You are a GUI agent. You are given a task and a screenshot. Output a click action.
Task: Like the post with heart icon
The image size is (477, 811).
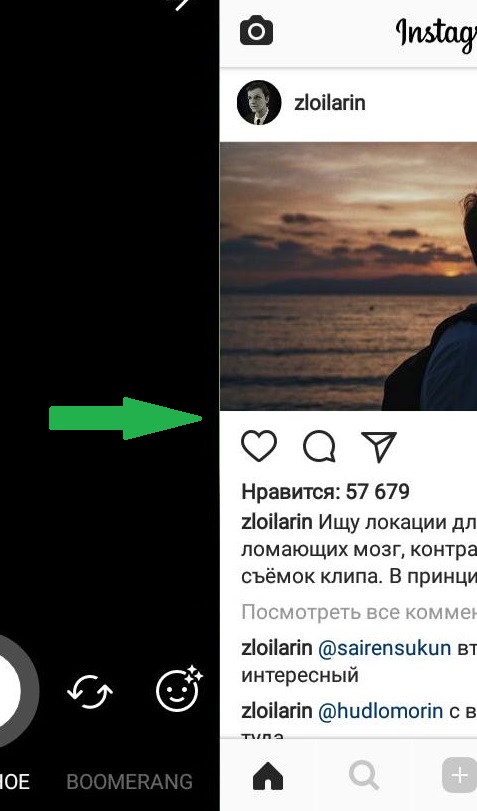click(259, 446)
